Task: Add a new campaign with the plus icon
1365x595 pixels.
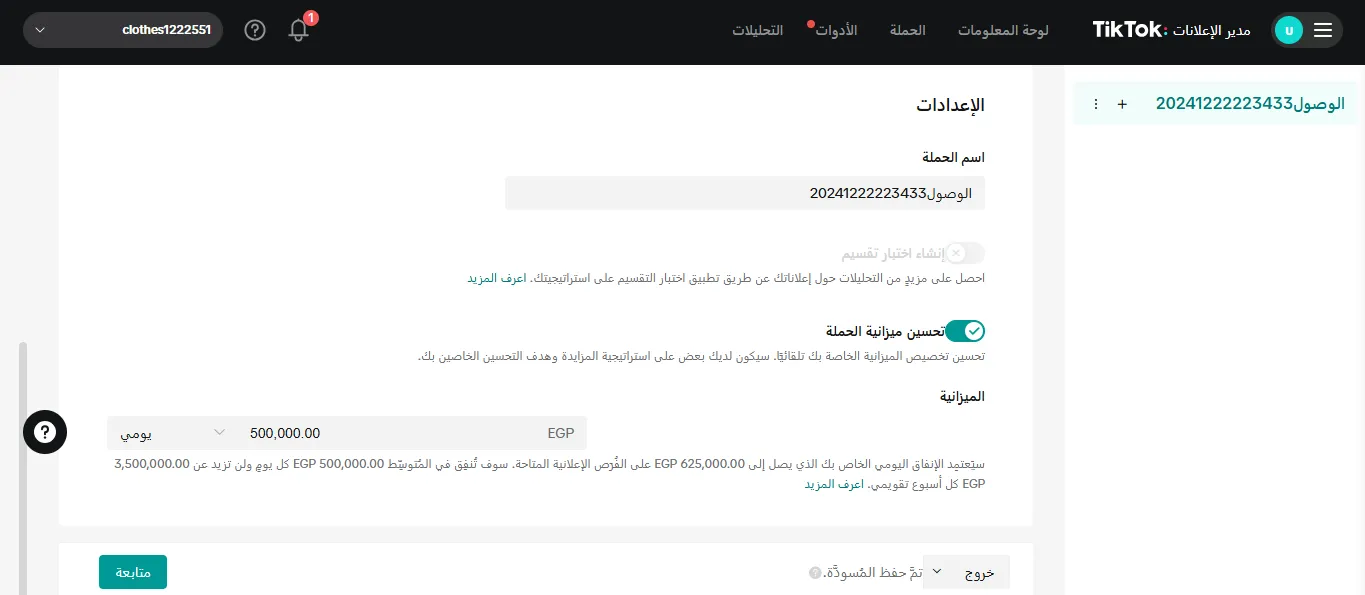Action: pyautogui.click(x=1122, y=103)
